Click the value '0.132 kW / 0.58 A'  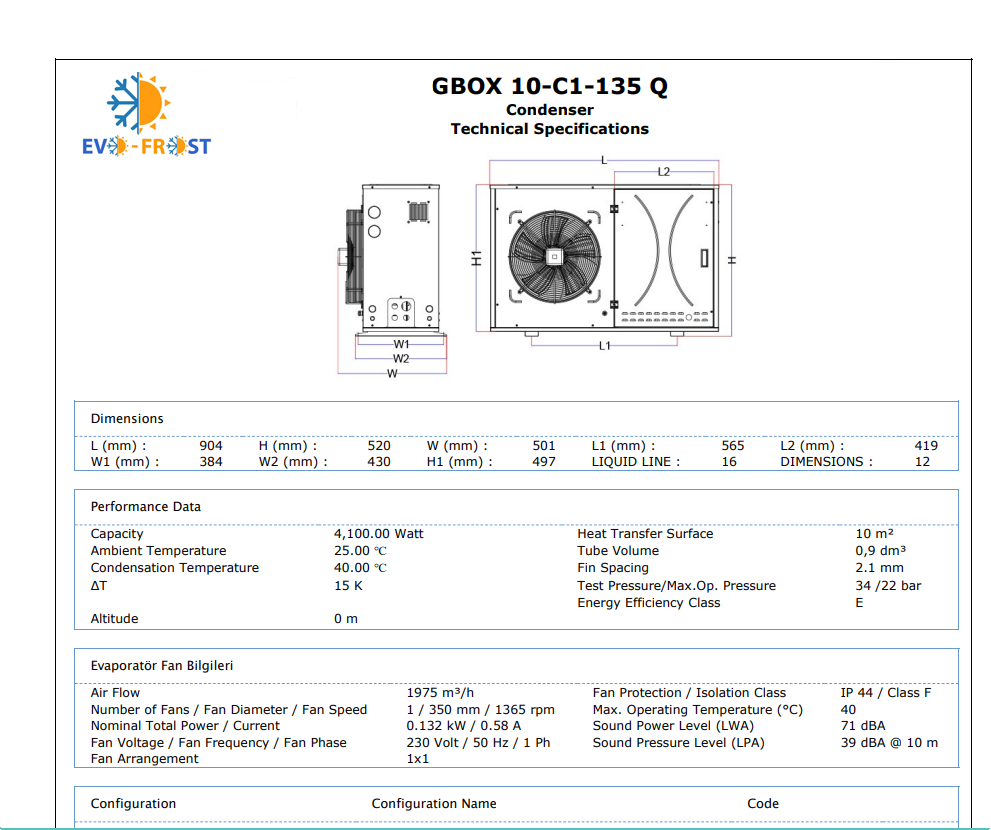coord(464,726)
